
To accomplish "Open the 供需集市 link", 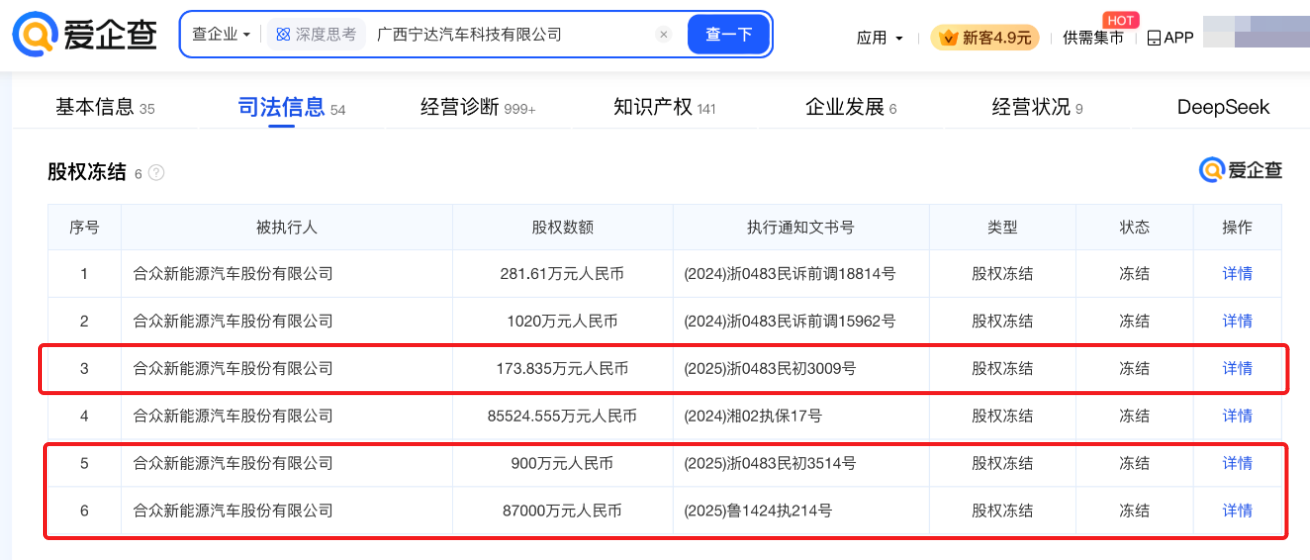I will pyautogui.click(x=1092, y=38).
